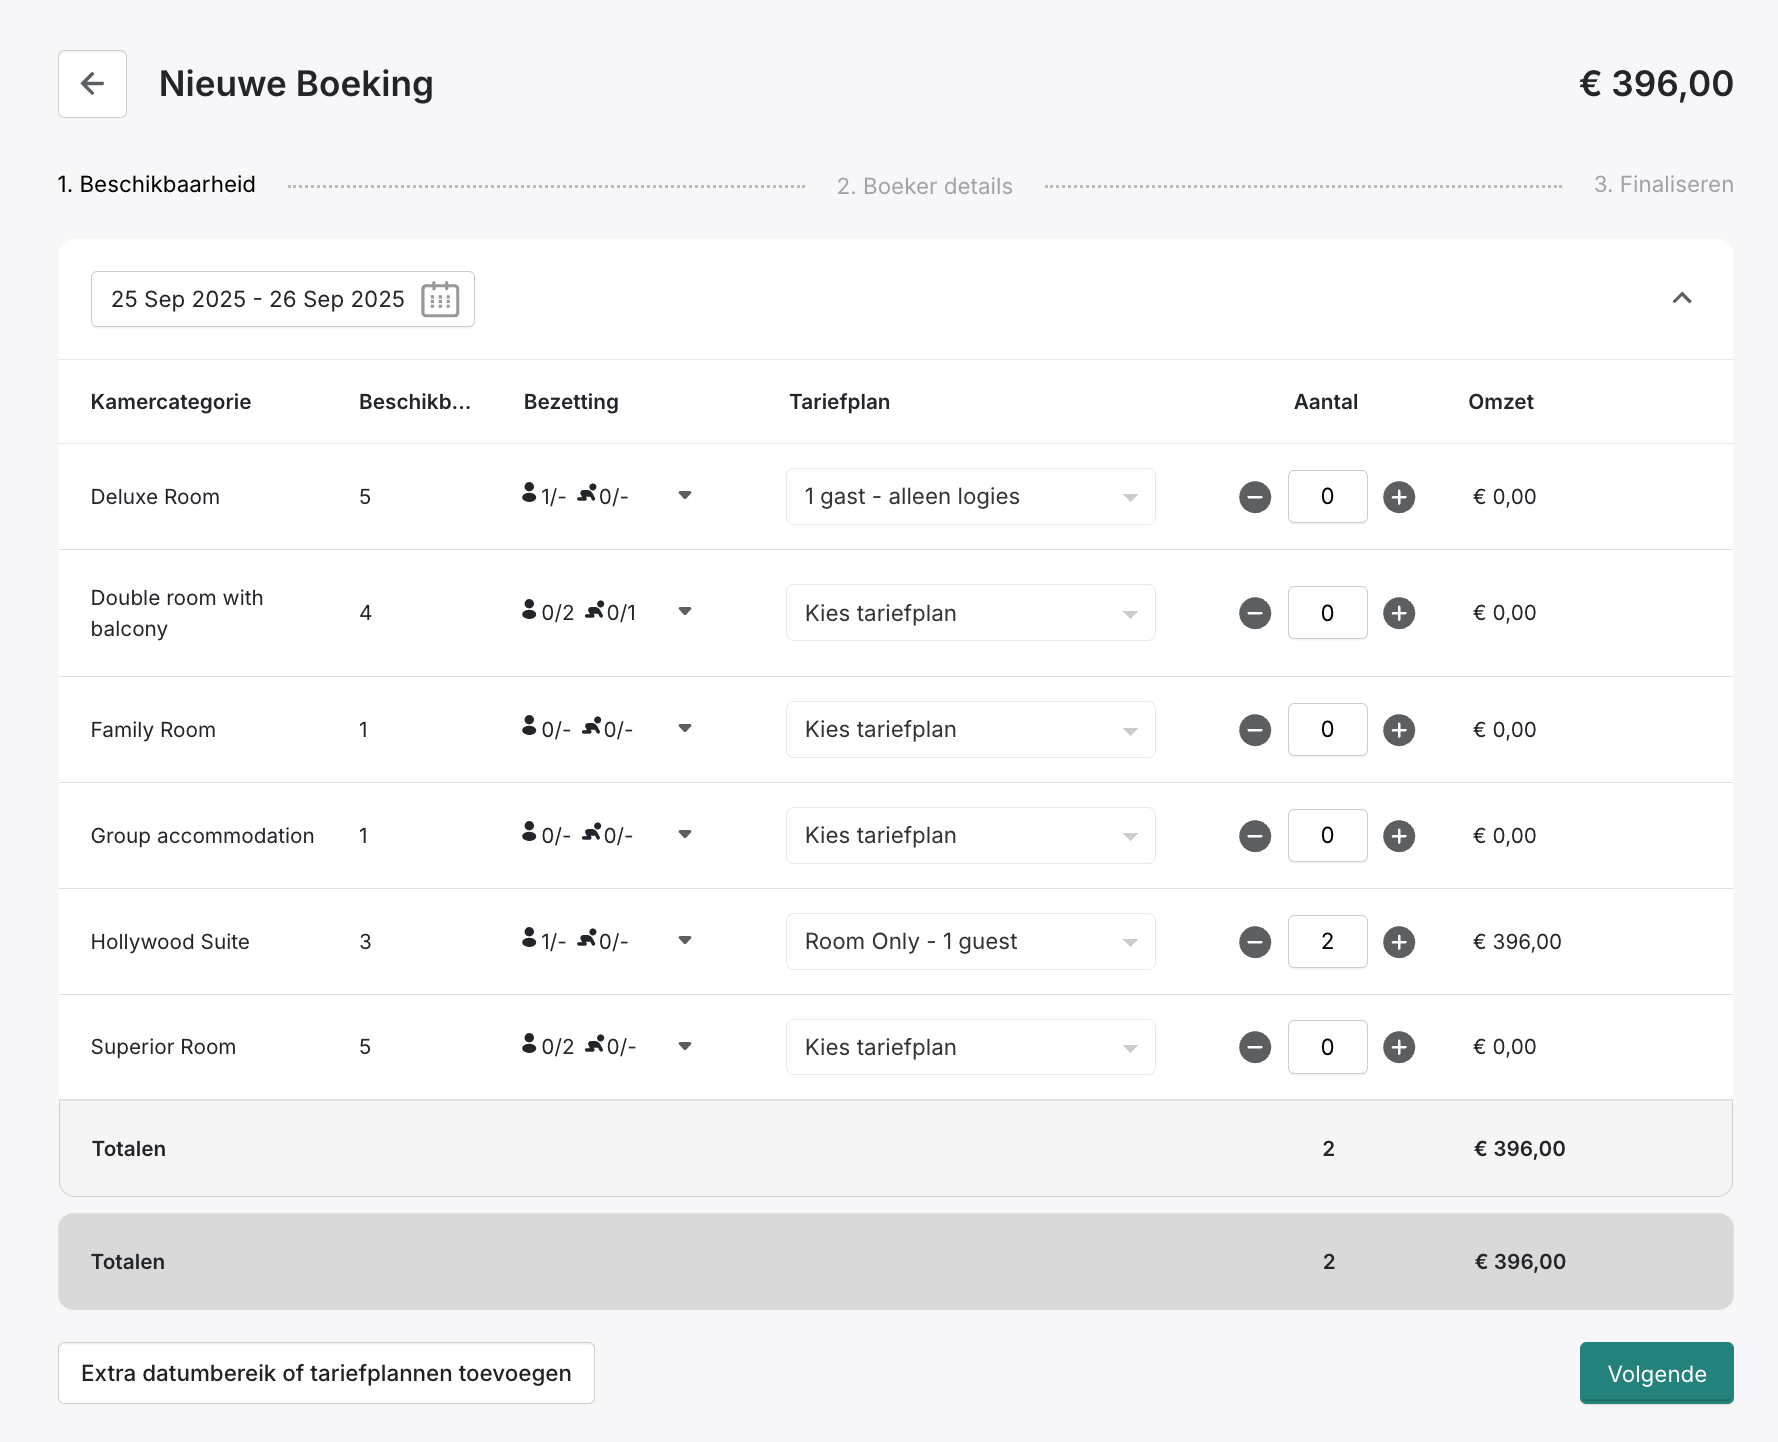The image size is (1778, 1442).
Task: Decrease Group accommodation quantity
Action: 1255,836
